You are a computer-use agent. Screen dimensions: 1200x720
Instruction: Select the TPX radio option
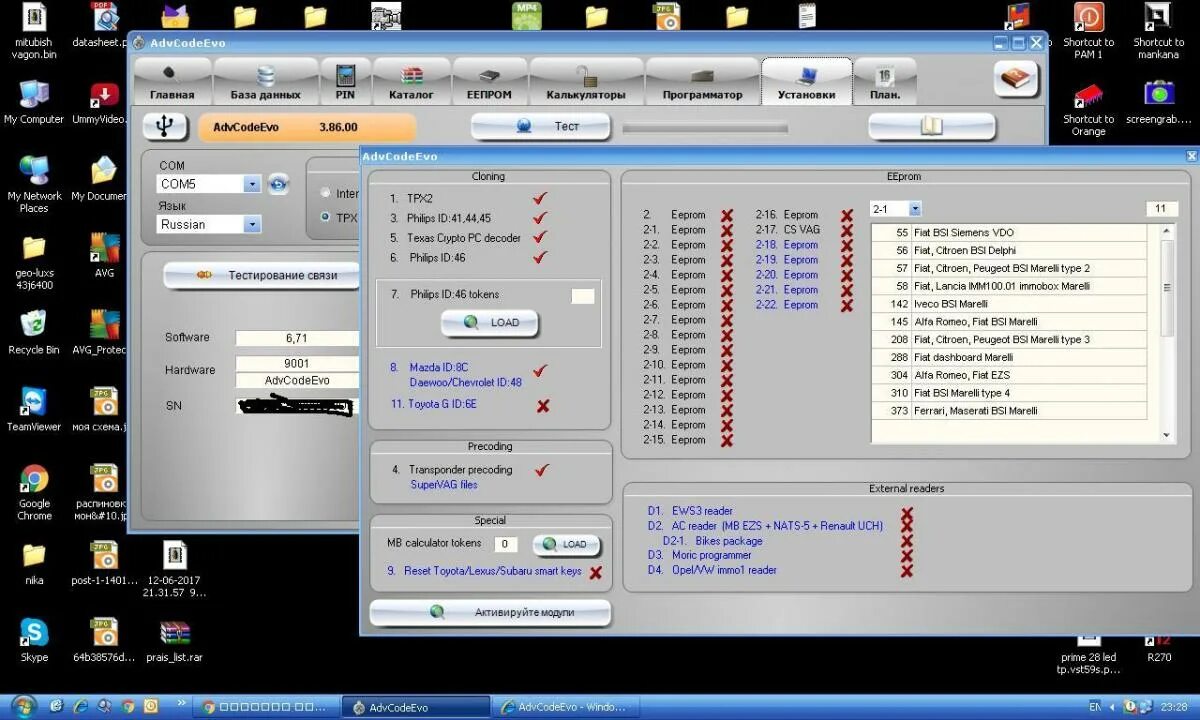326,217
